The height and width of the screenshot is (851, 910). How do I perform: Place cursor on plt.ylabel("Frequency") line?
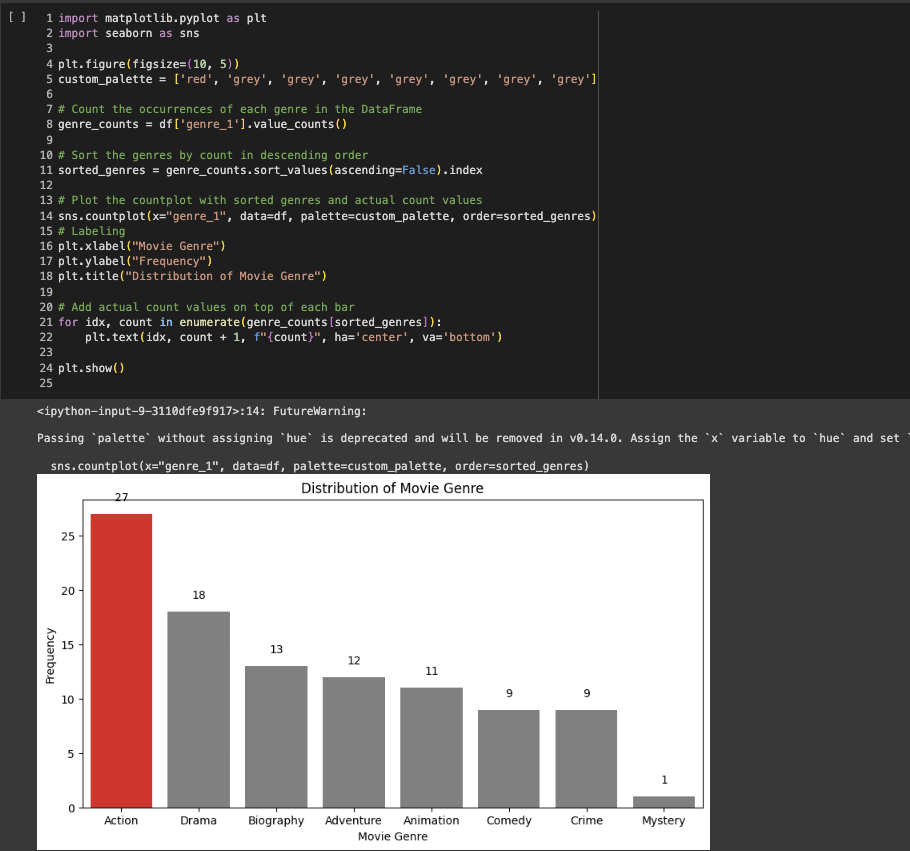tap(135, 261)
